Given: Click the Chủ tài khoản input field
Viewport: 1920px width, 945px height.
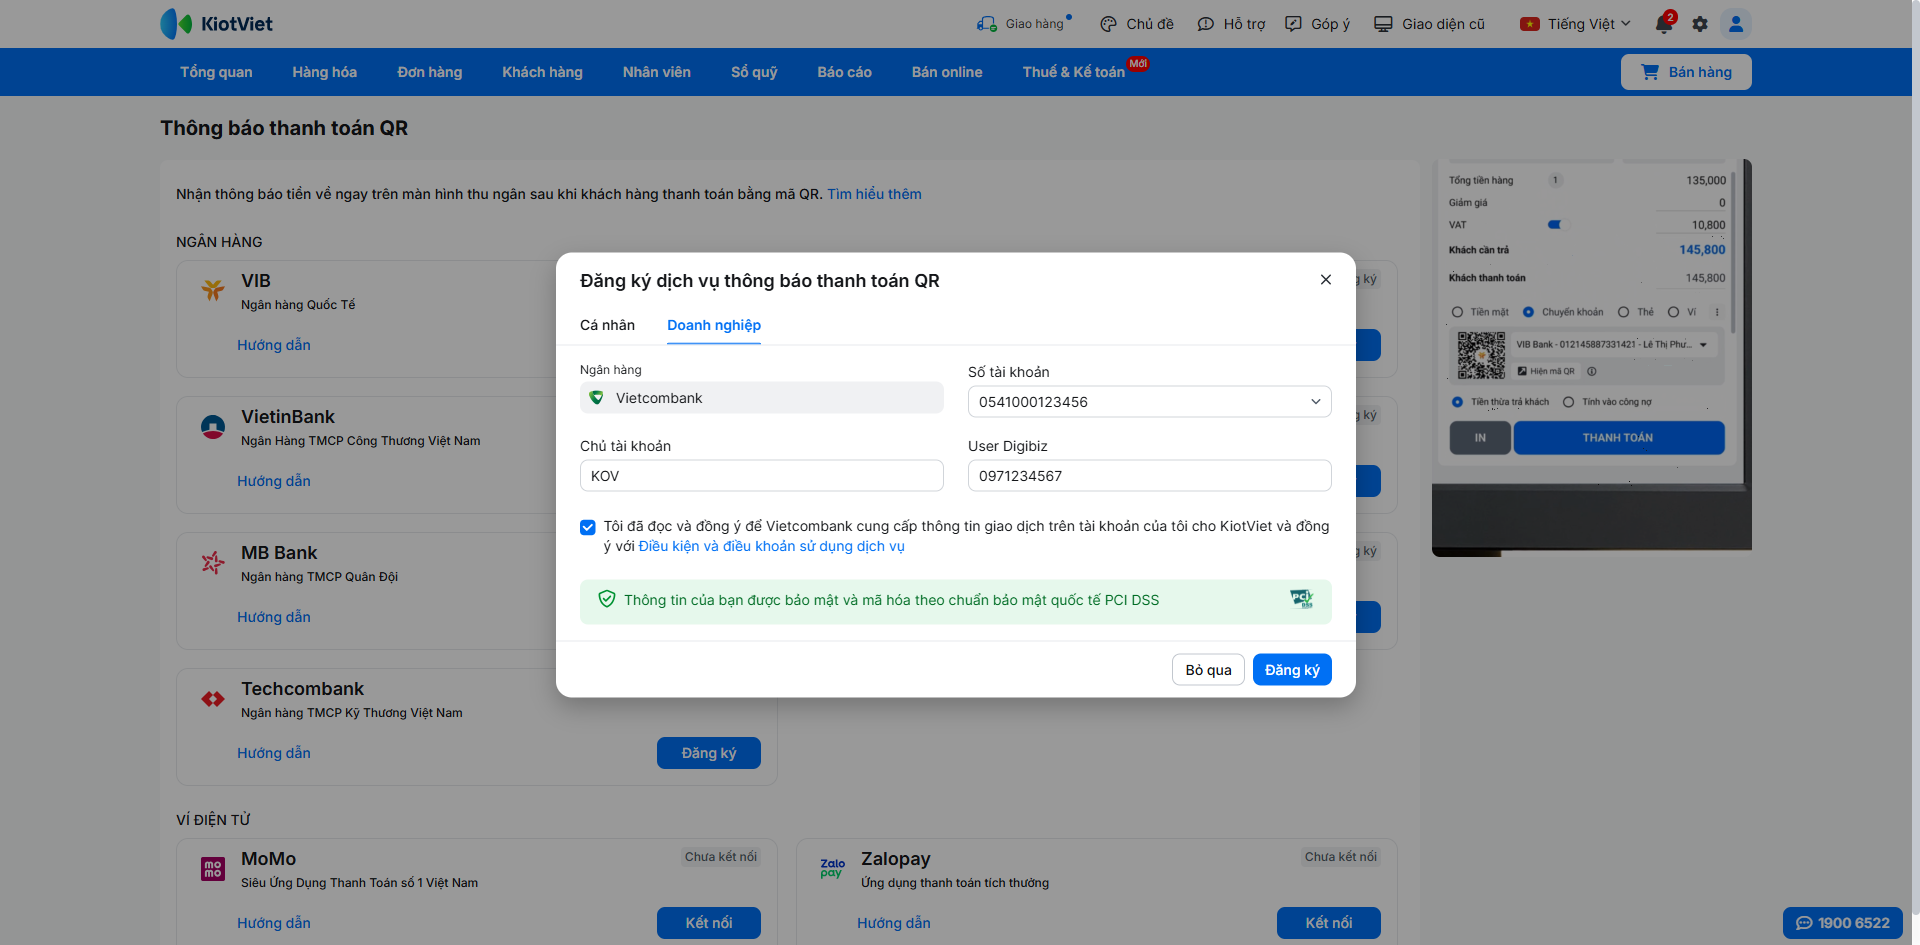Looking at the screenshot, I should tap(762, 476).
